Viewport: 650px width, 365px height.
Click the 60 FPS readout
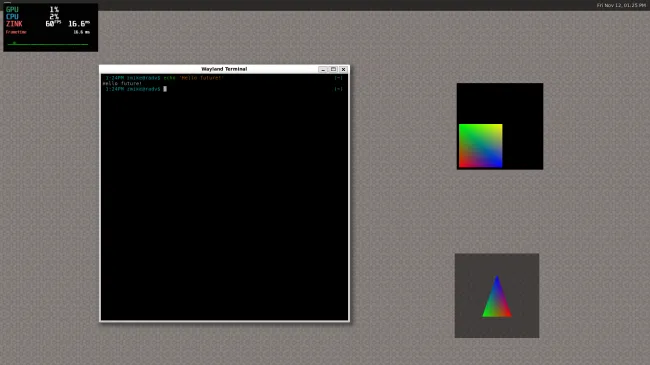[x=53, y=24]
